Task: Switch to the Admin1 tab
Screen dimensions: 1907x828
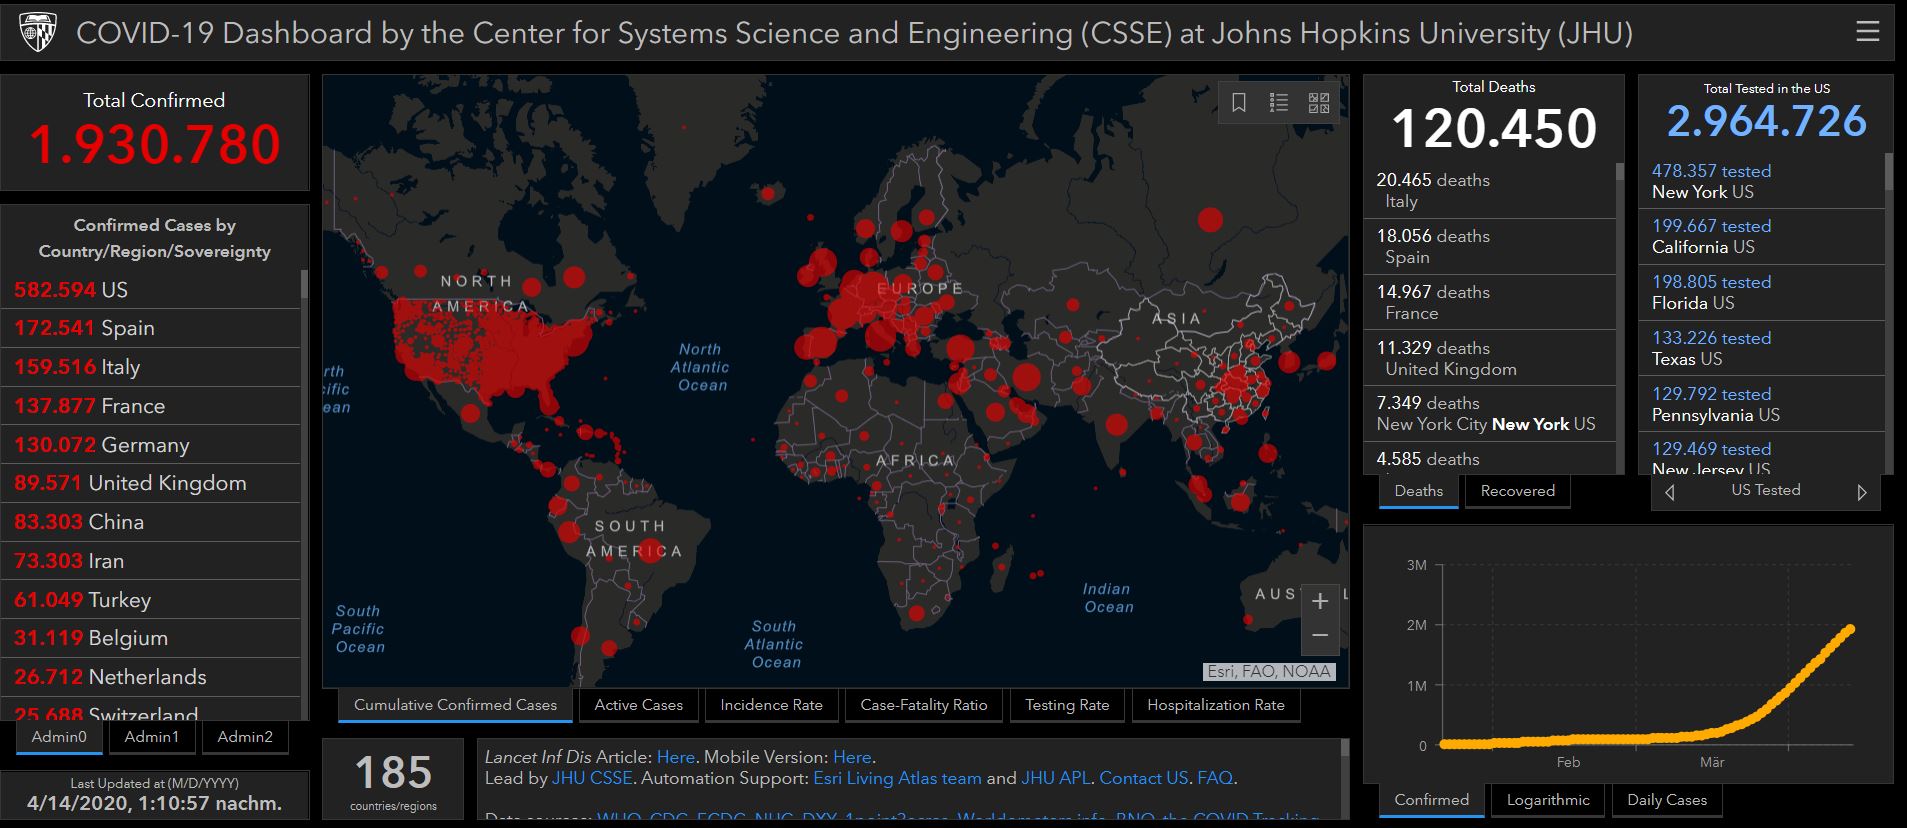Action: [x=151, y=737]
